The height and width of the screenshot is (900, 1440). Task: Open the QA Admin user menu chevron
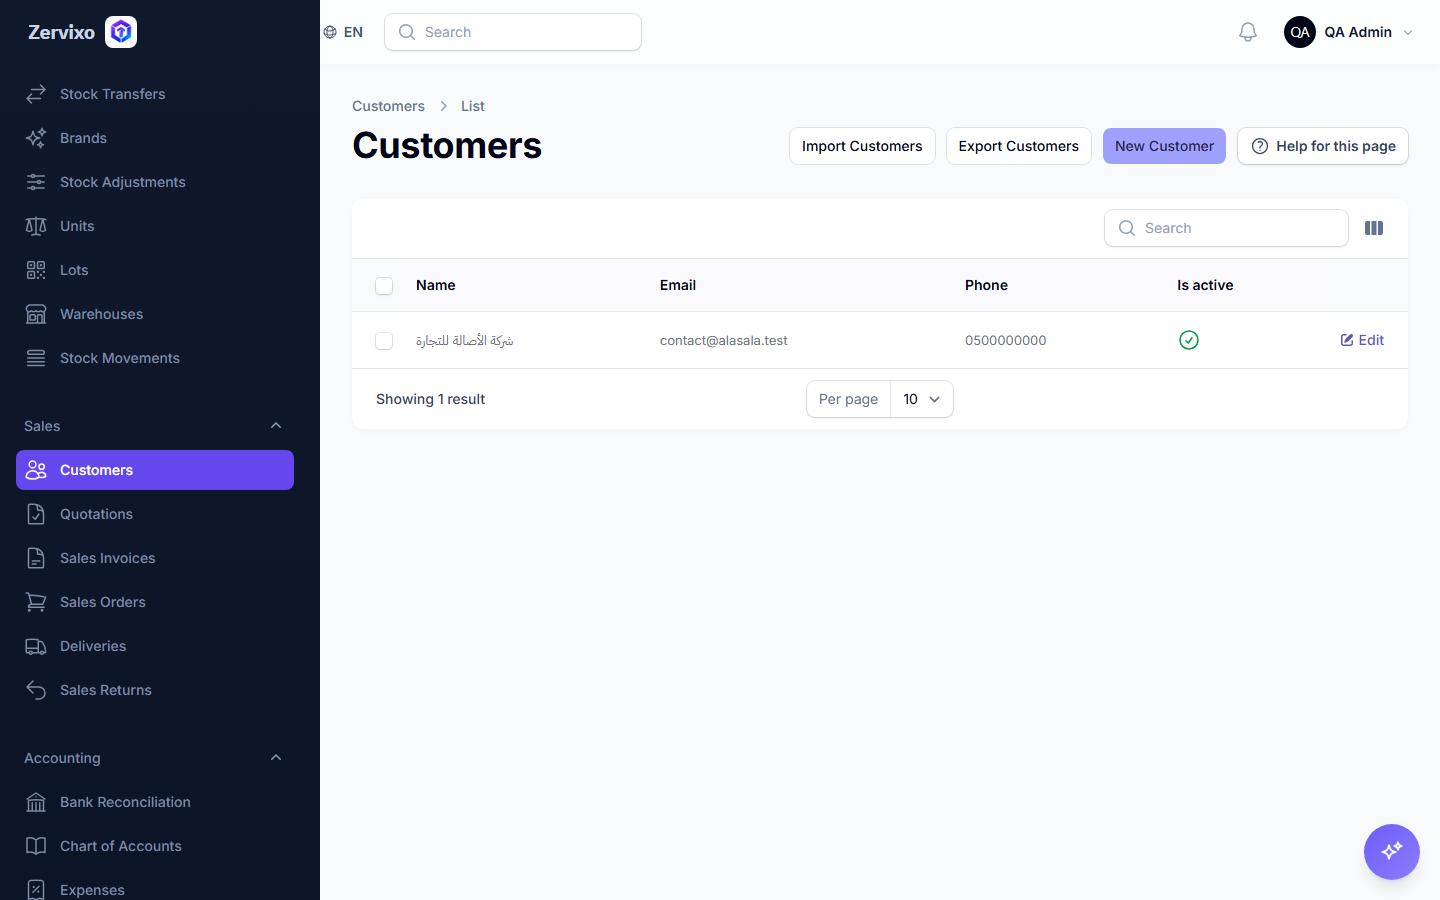(x=1408, y=32)
